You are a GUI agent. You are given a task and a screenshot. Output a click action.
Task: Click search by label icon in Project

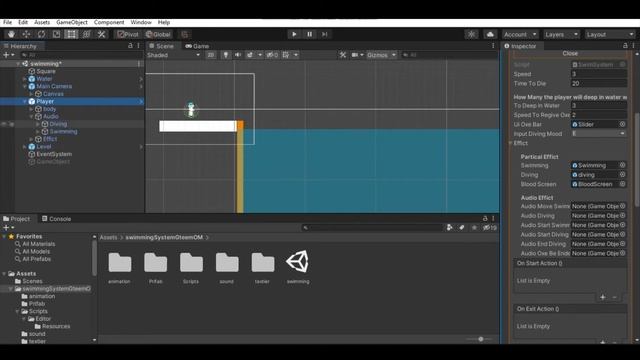[x=462, y=228]
